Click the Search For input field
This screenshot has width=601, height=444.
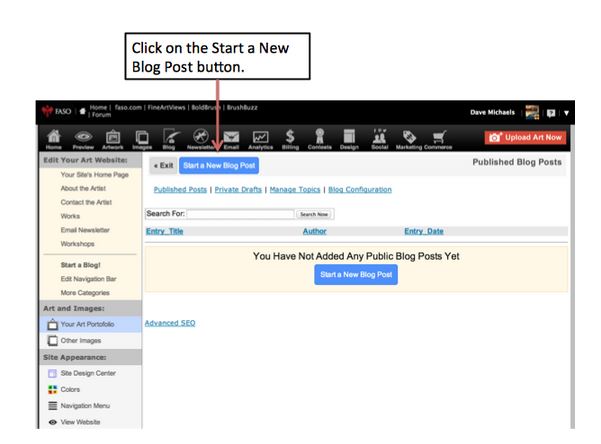point(240,214)
